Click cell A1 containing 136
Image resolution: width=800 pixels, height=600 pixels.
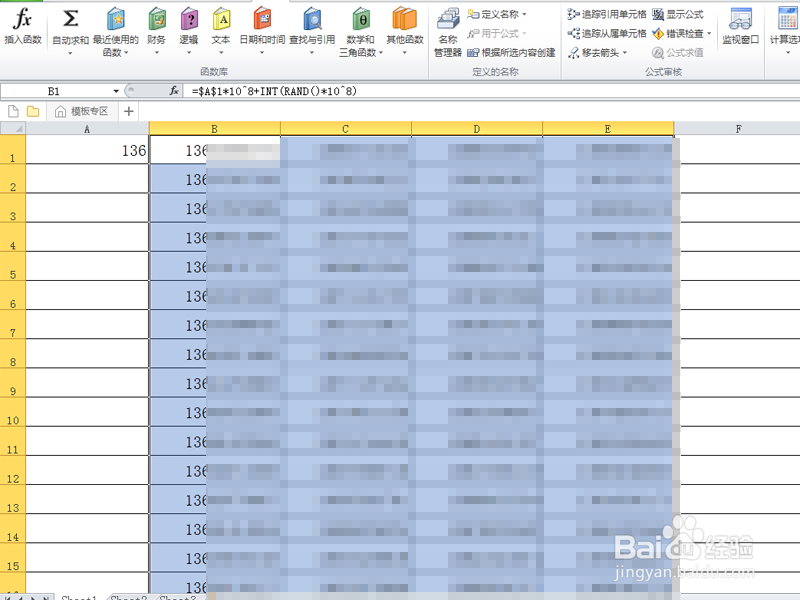(87, 149)
